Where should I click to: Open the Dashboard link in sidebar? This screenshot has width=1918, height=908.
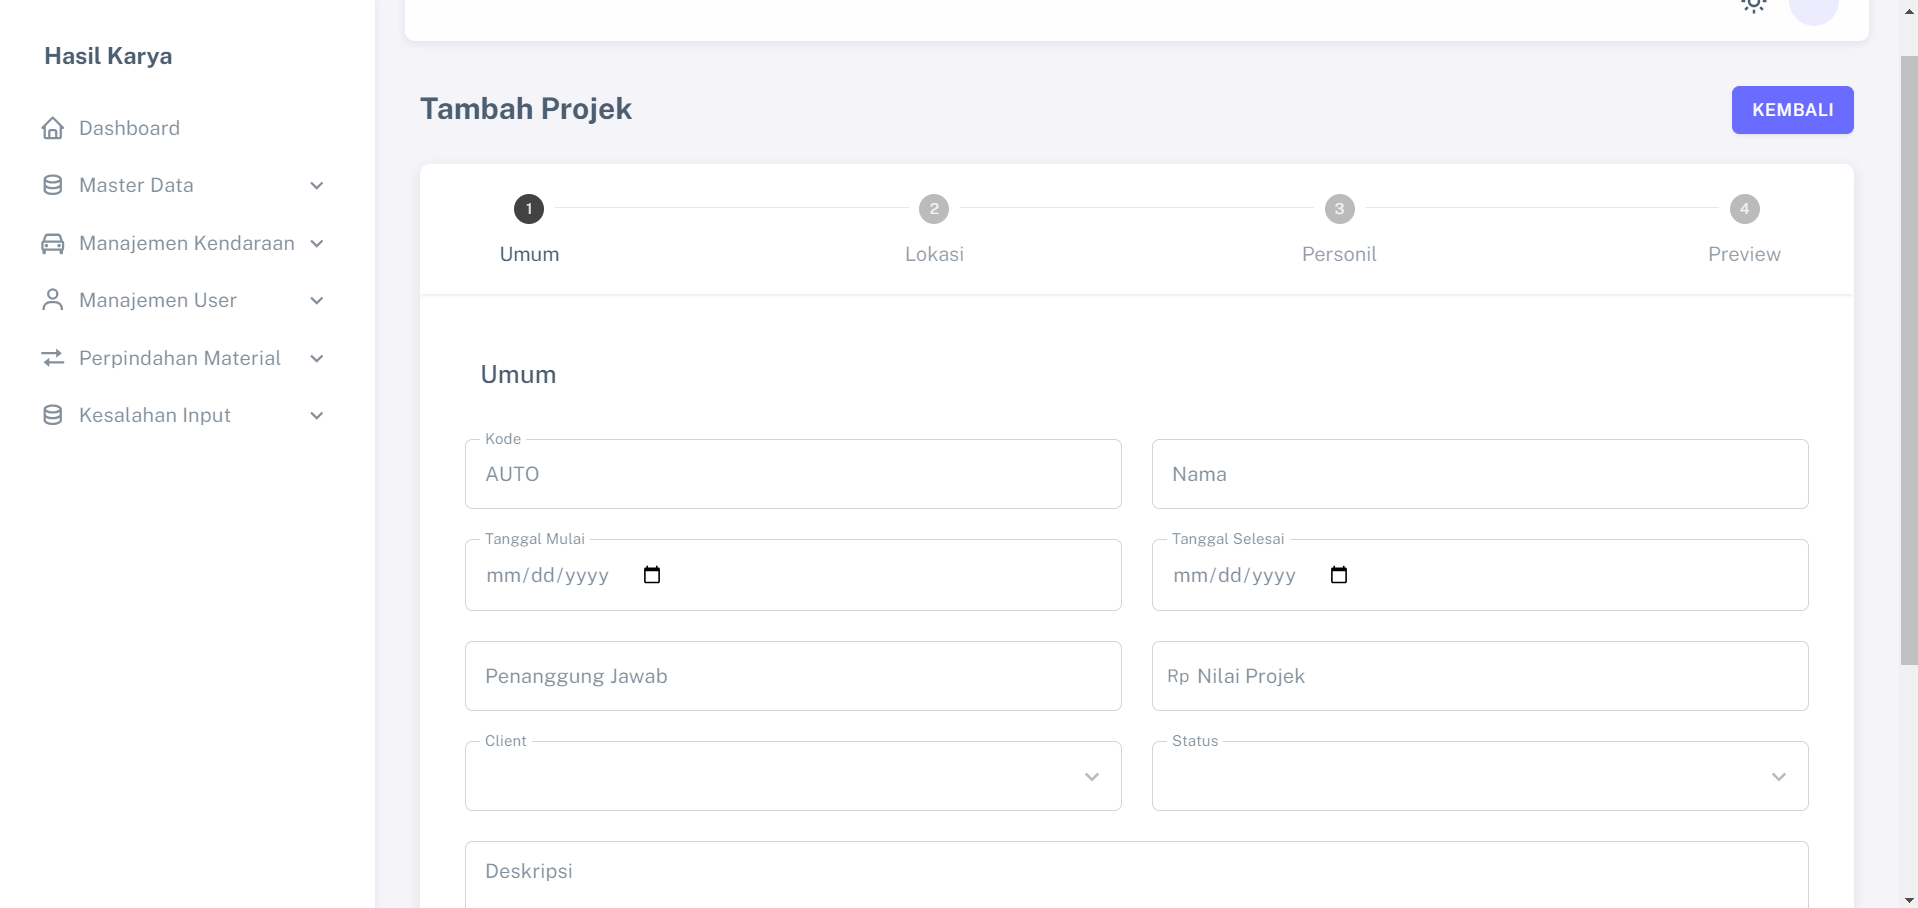(x=129, y=128)
